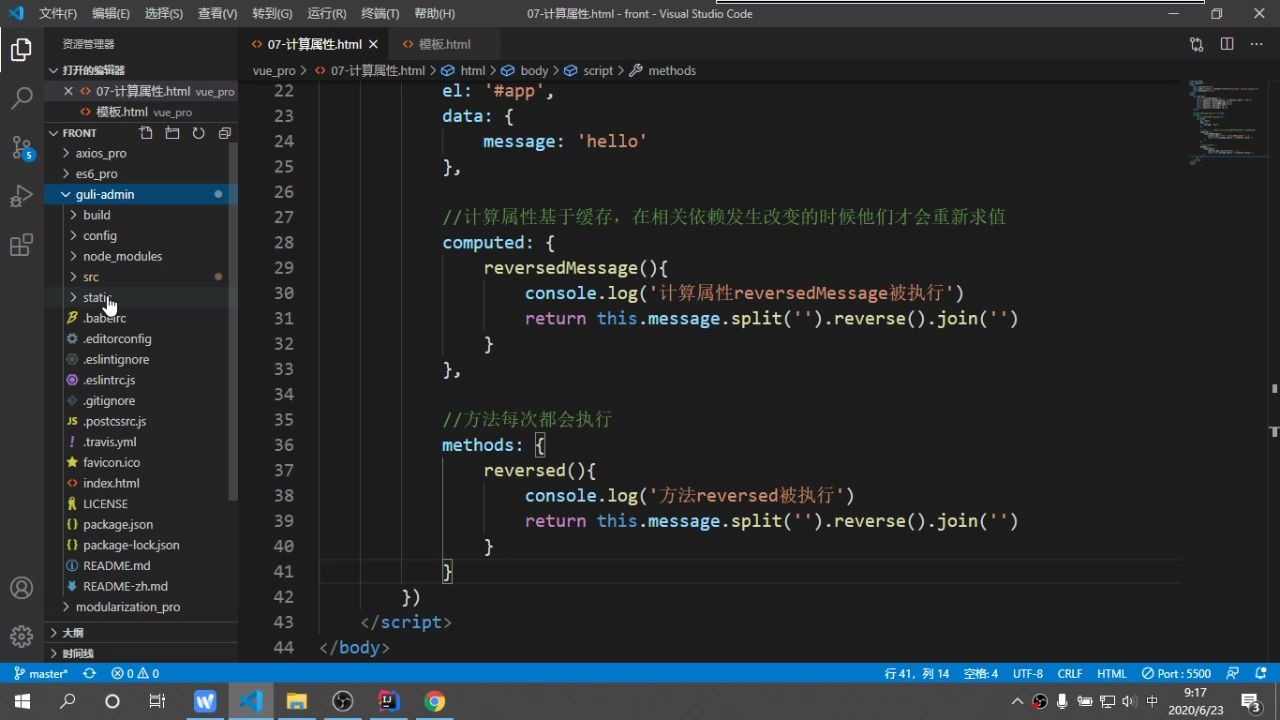Open the notifications bell

pos(1261,674)
